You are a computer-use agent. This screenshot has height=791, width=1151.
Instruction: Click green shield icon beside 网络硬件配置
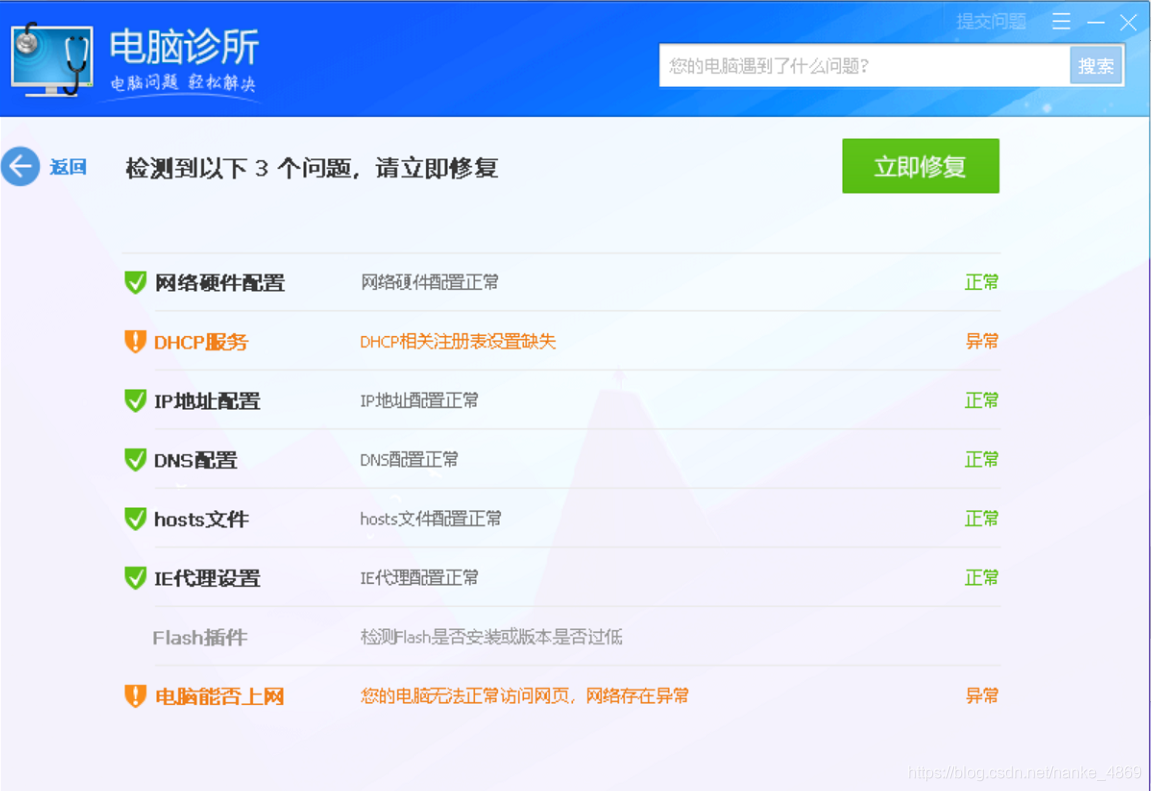[x=135, y=282]
